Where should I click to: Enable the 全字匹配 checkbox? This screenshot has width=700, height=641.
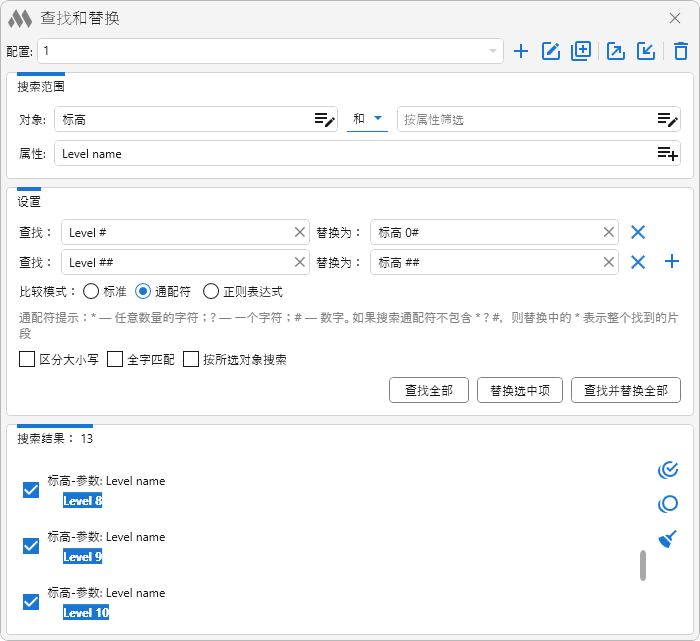tap(115, 359)
